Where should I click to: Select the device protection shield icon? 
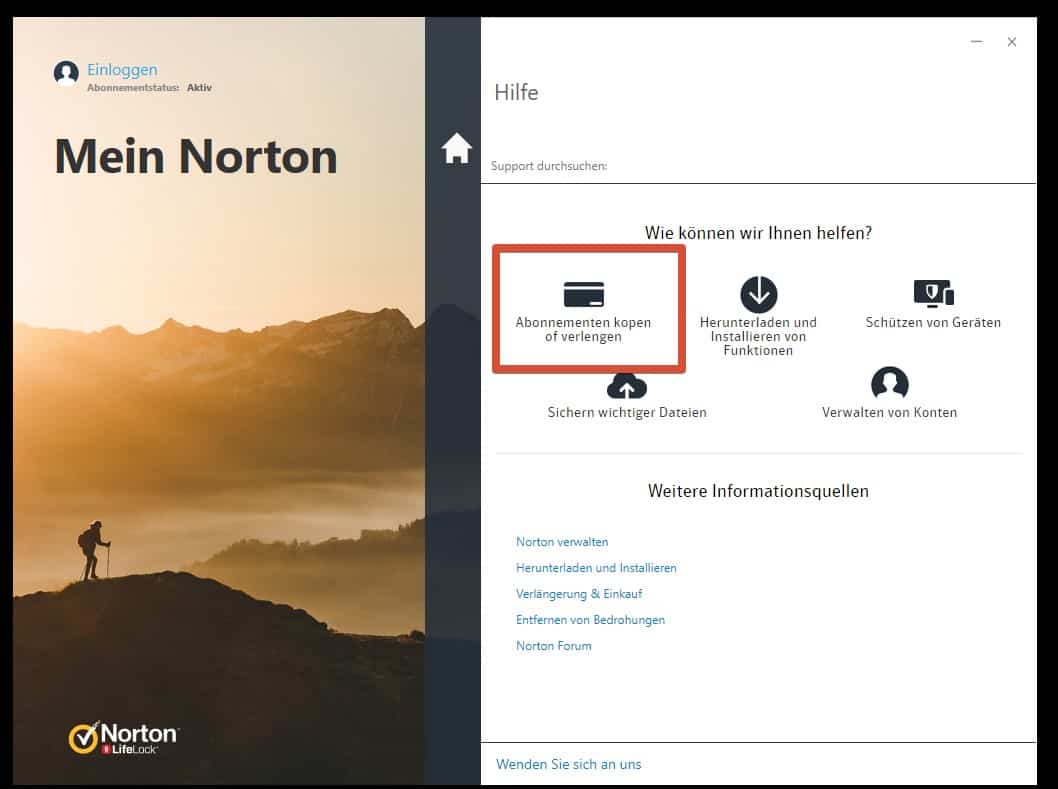[933, 294]
